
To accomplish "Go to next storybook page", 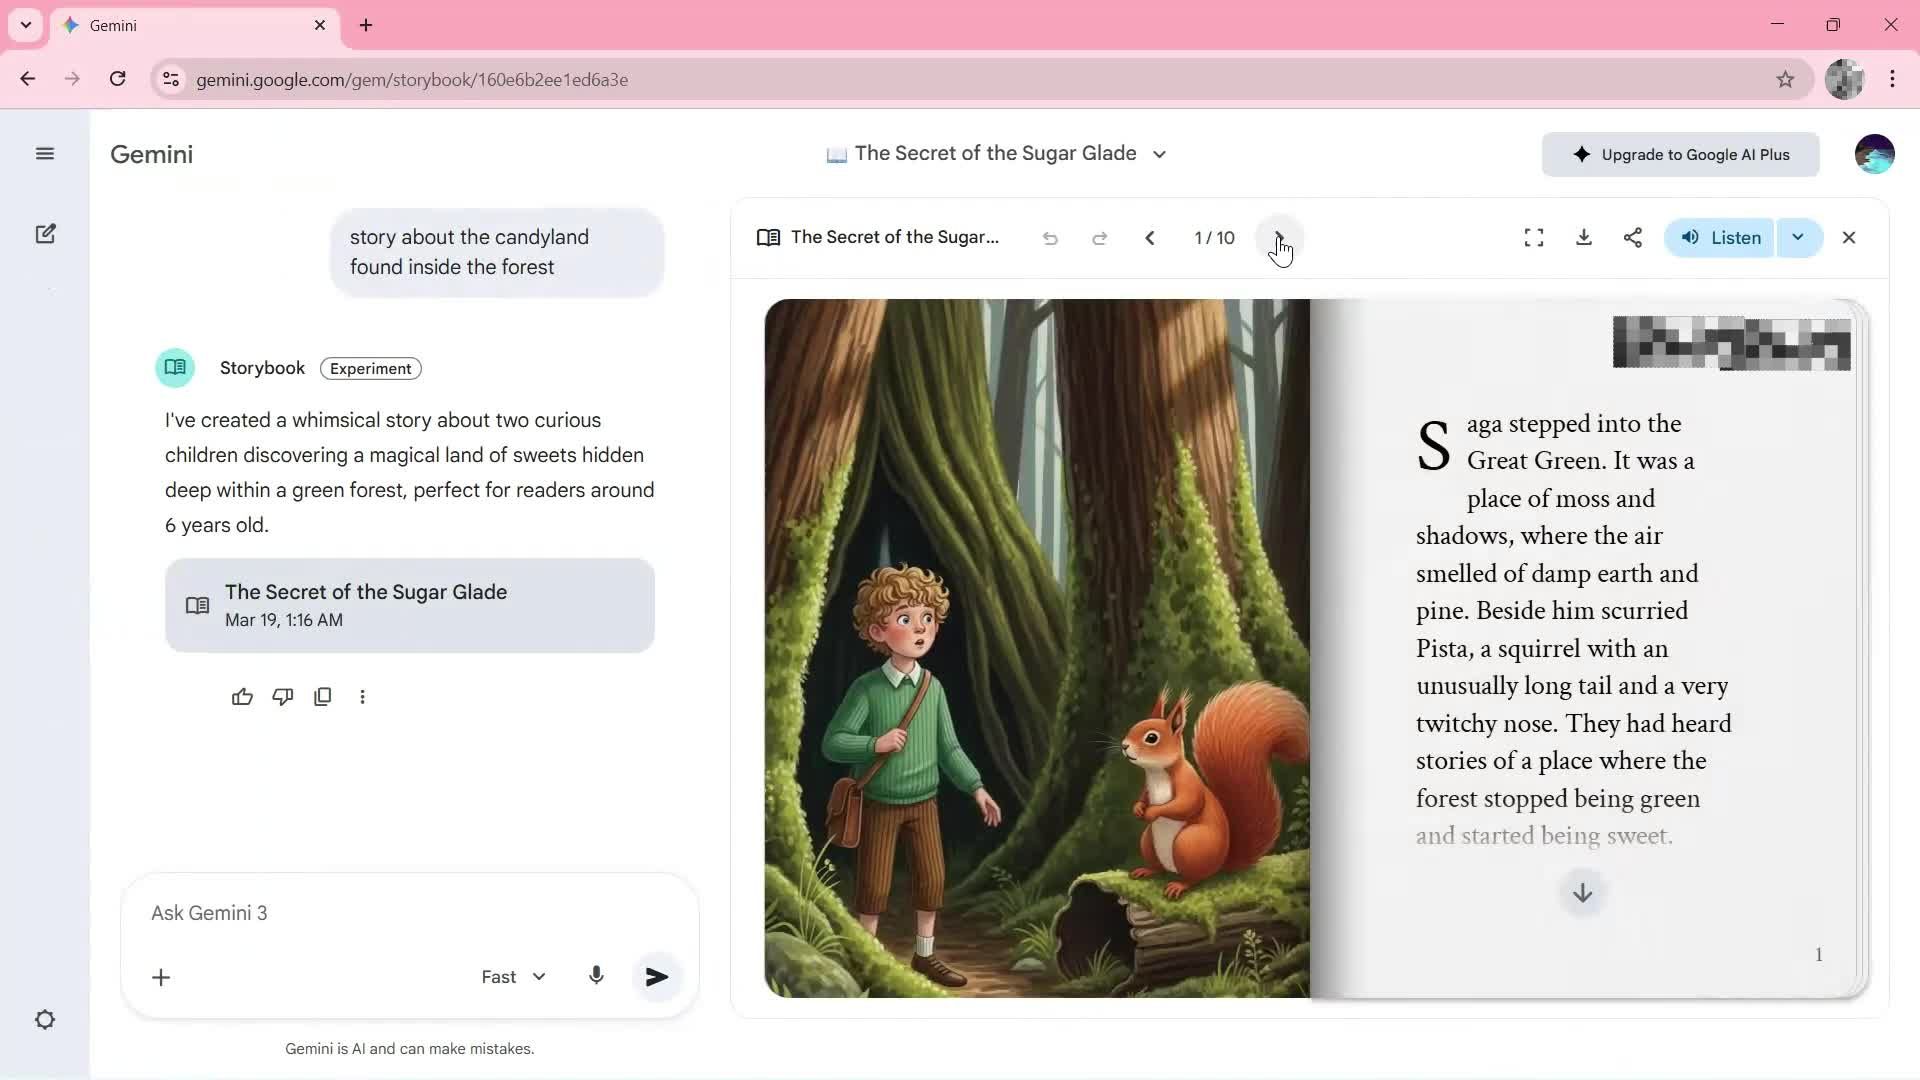I will pos(1278,238).
